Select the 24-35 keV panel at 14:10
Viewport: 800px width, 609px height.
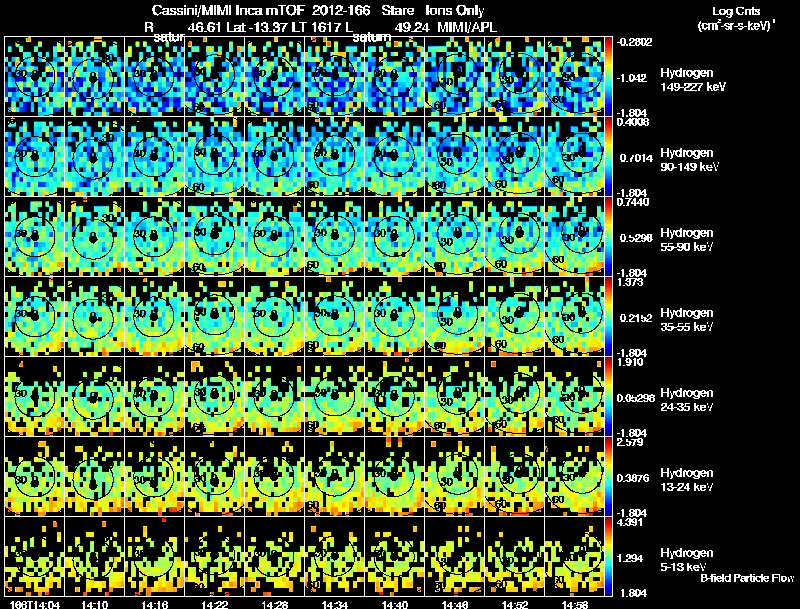(x=94, y=396)
